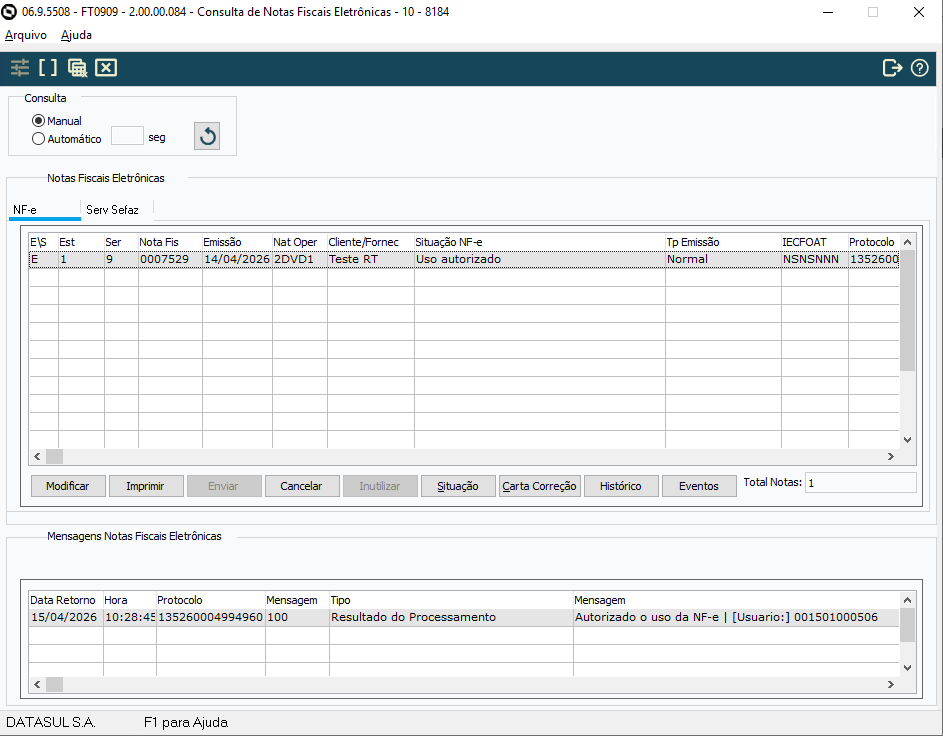Click DATASUL S.A. in status bar
The width and height of the screenshot is (943, 736).
[51, 722]
